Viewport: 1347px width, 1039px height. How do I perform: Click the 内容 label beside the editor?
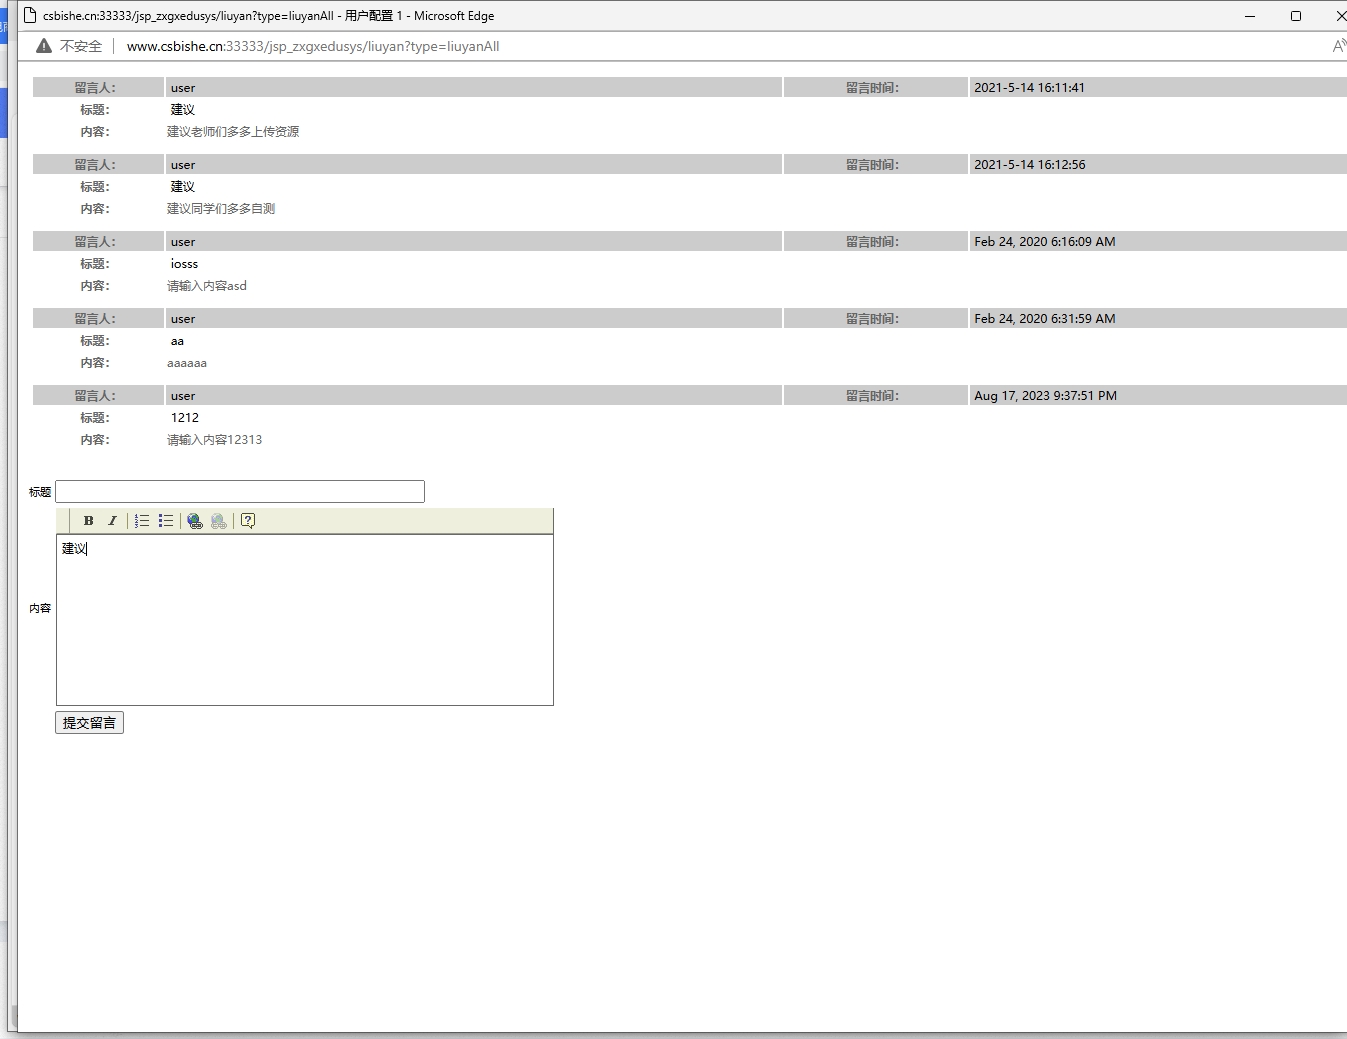pos(40,608)
